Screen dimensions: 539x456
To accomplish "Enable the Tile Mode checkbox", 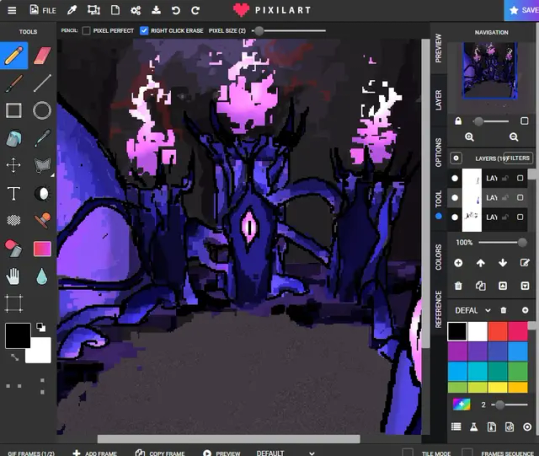I will click(408, 452).
